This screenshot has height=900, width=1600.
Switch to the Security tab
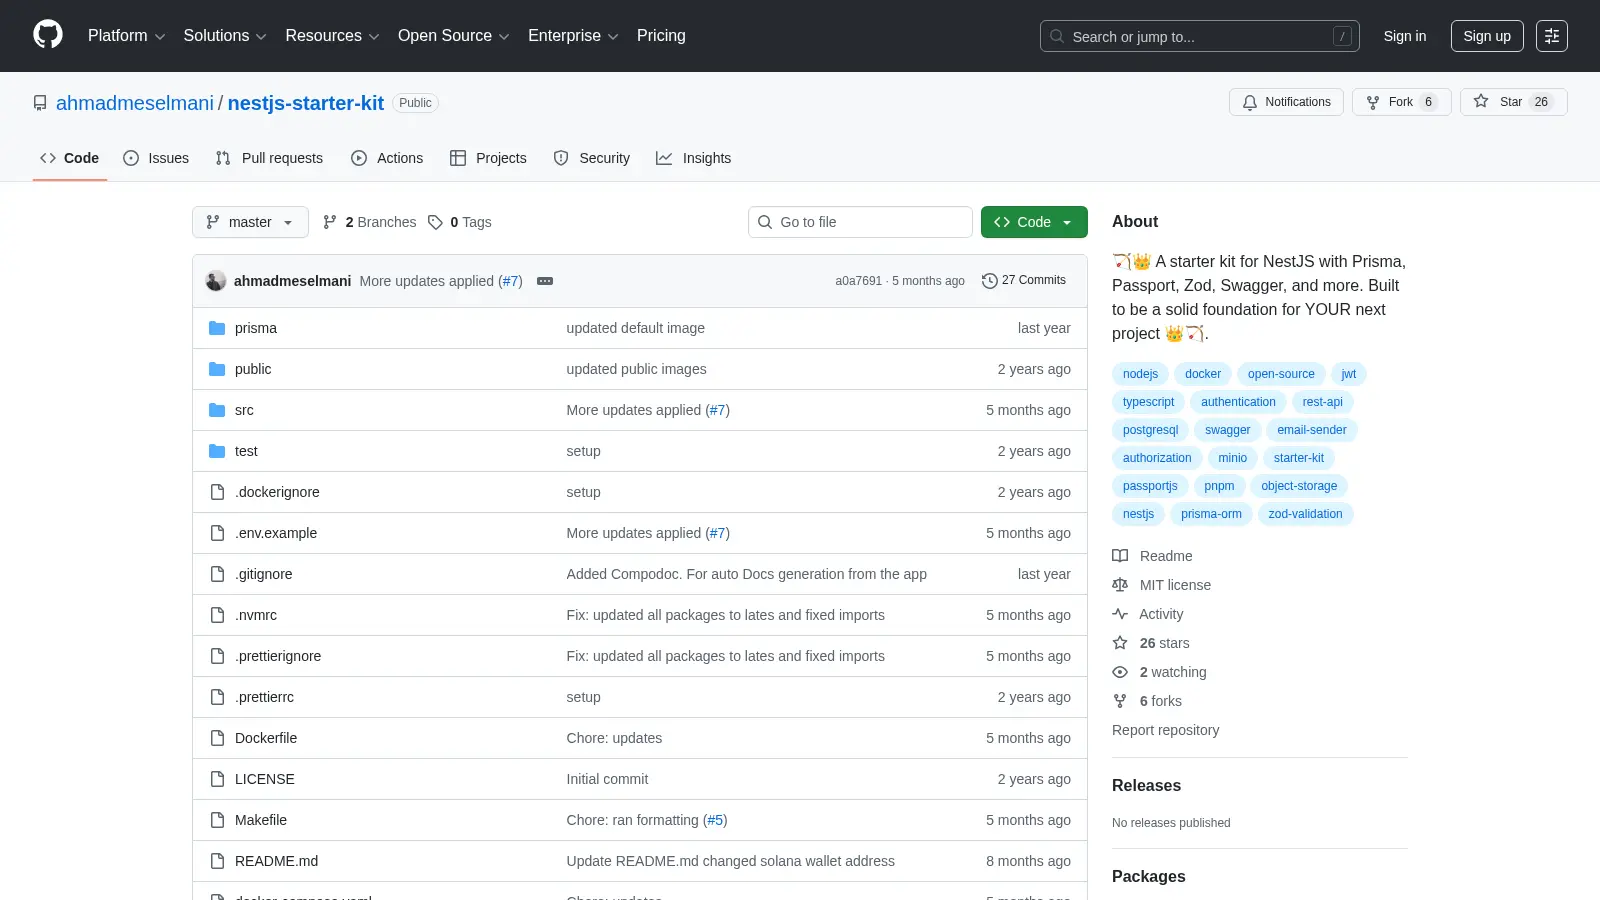click(592, 158)
